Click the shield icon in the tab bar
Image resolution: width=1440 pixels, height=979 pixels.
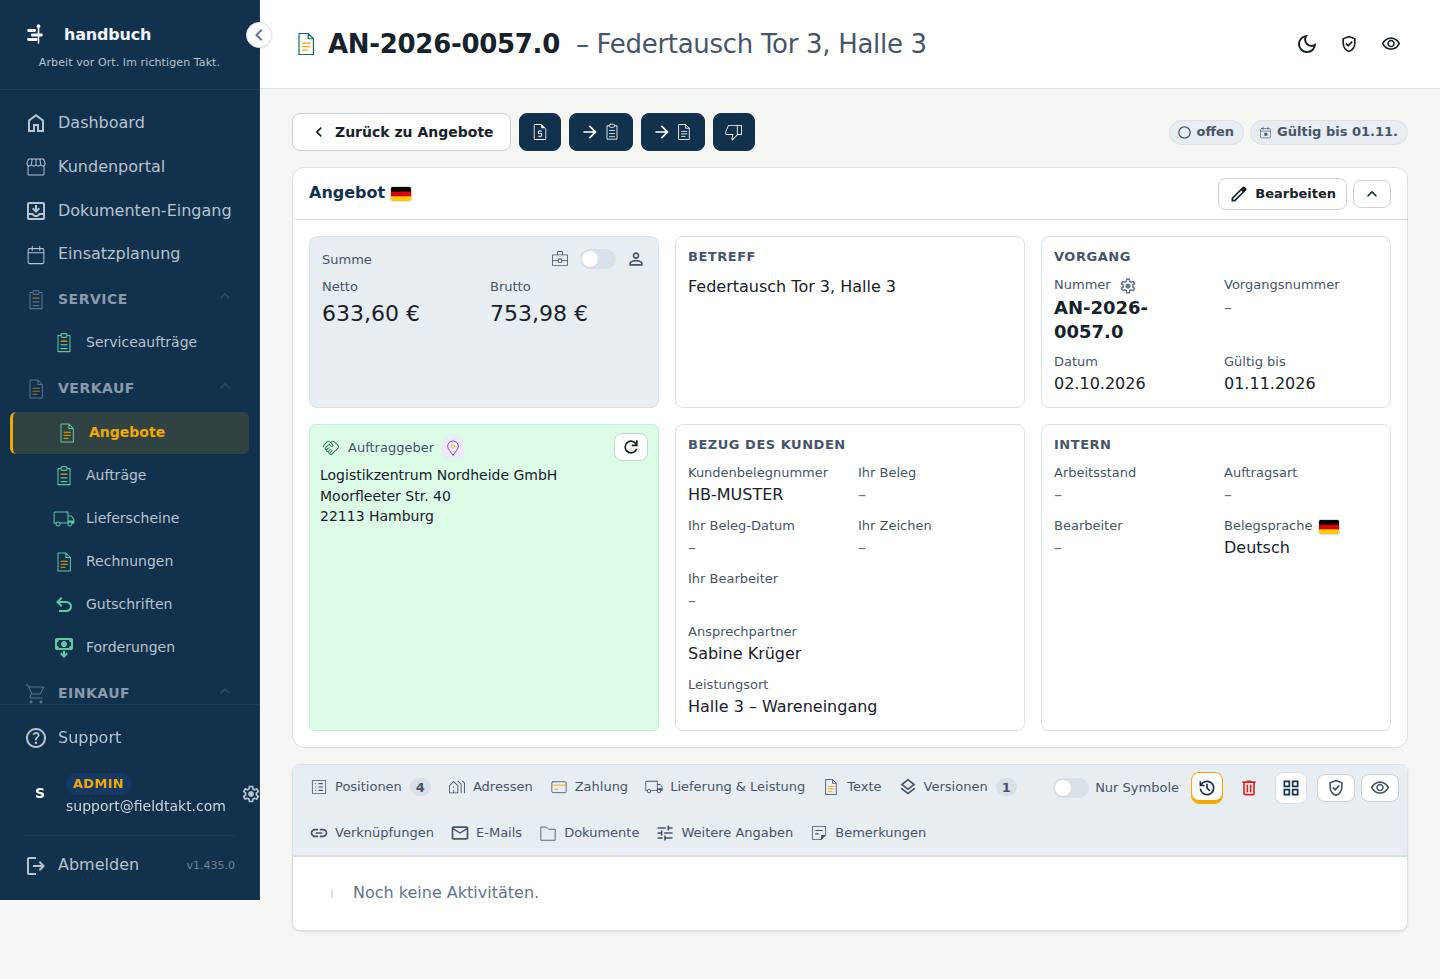point(1336,788)
